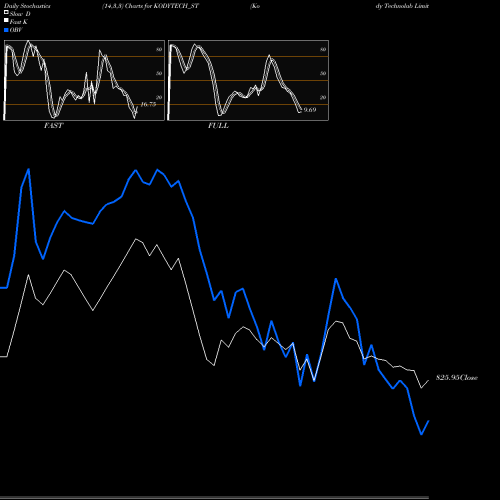Select the 'Daily Stochastics' title text
This screenshot has width=500, height=500.
pyautogui.click(x=27, y=6)
